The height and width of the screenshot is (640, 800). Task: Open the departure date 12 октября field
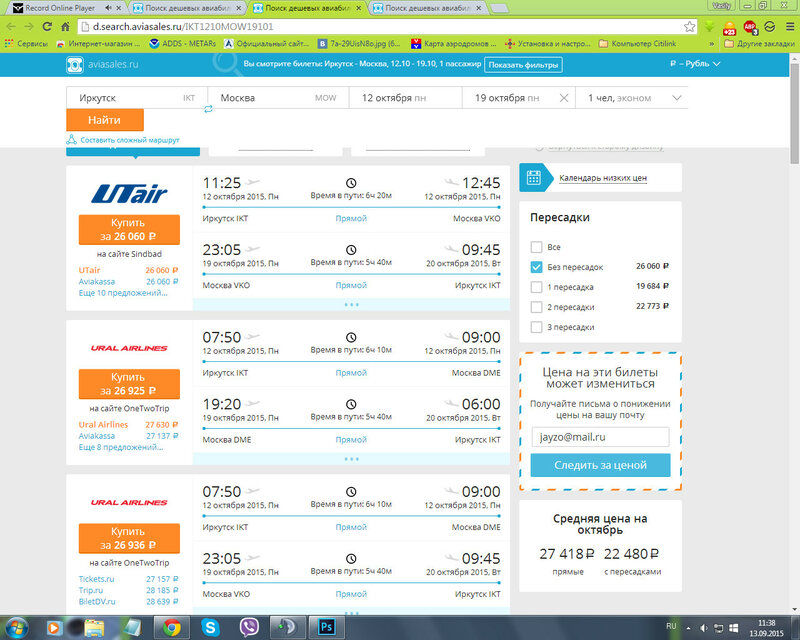(406, 98)
